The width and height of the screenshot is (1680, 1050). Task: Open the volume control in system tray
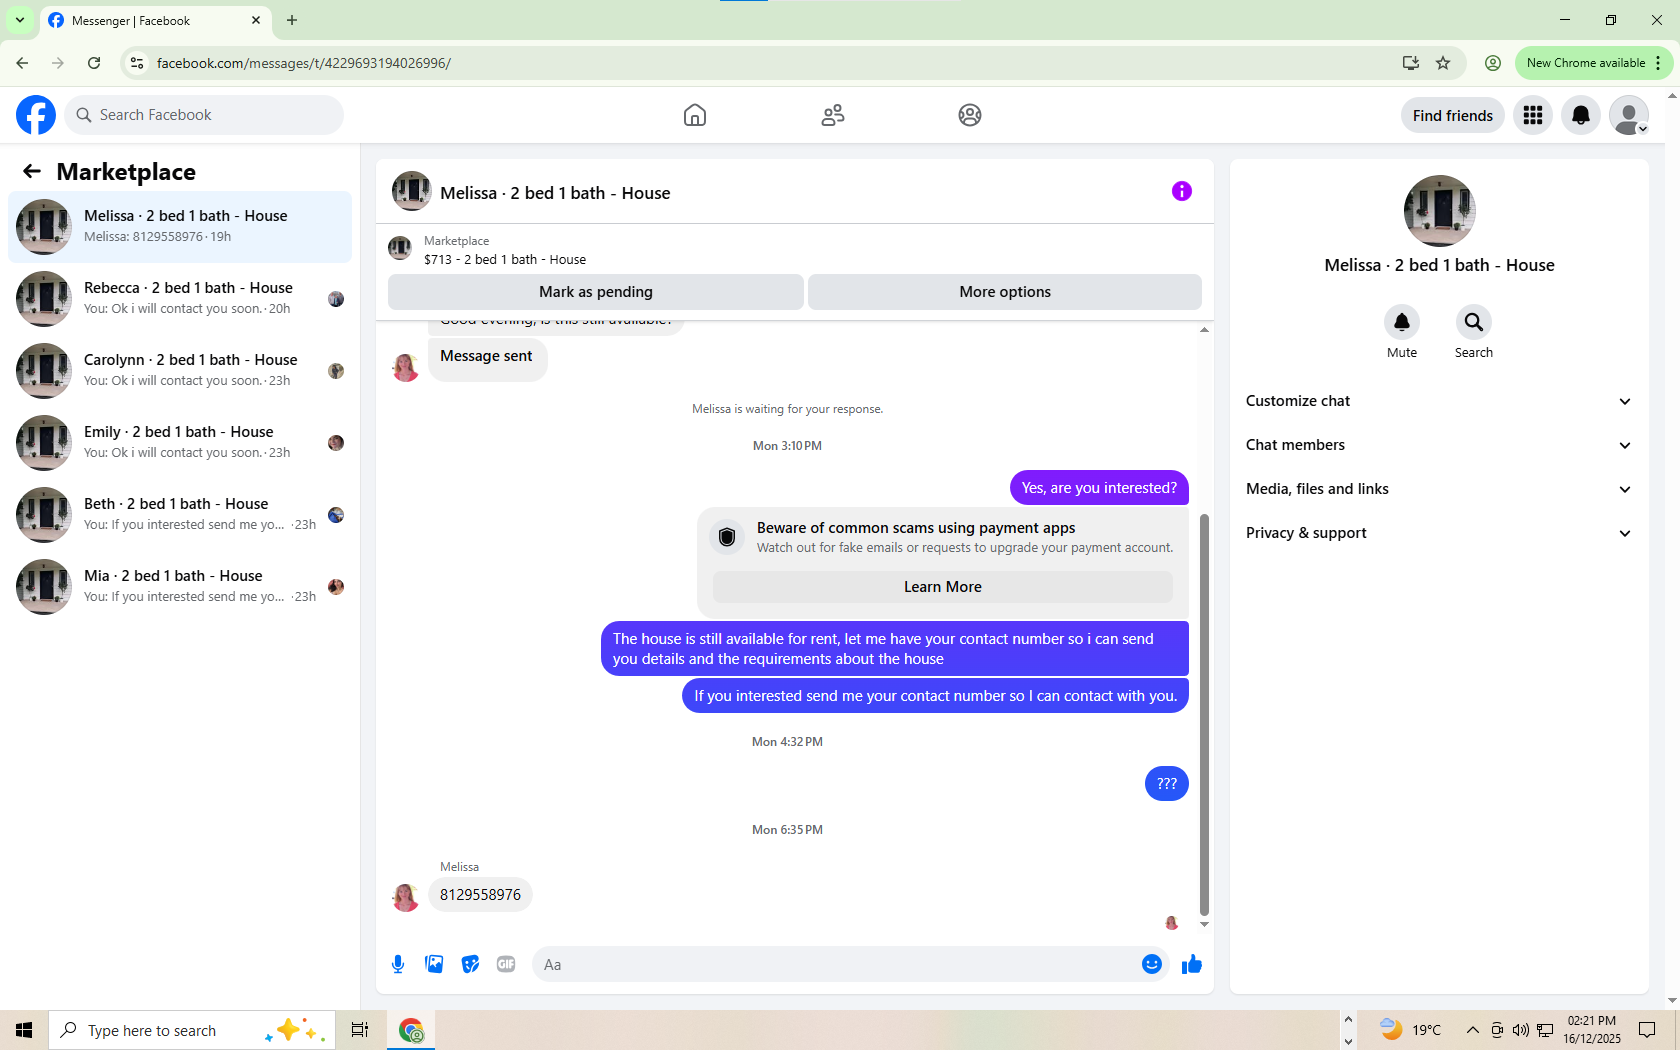1520,1030
